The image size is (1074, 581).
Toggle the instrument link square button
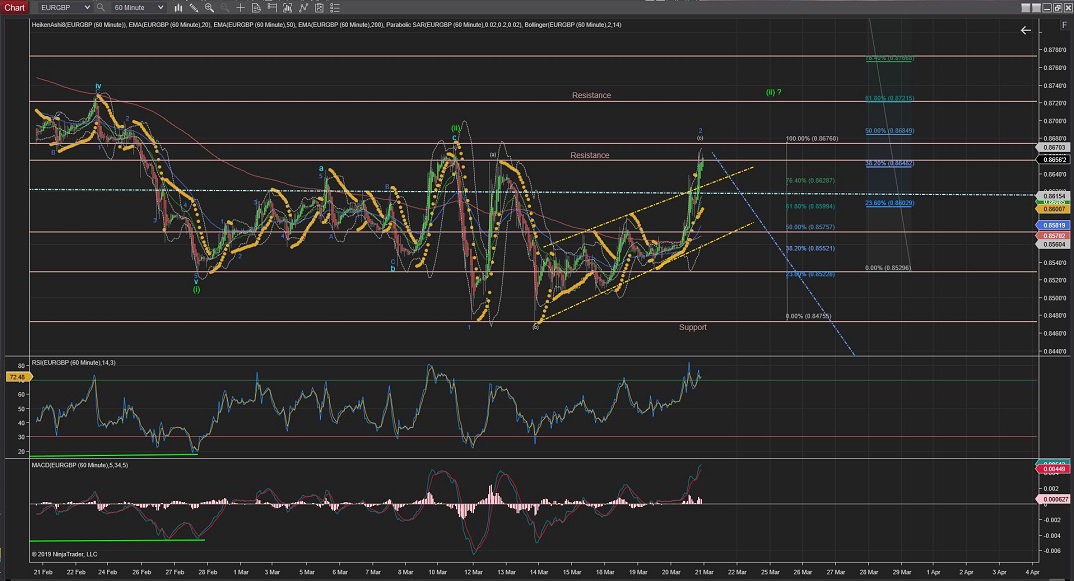click(1026, 7)
